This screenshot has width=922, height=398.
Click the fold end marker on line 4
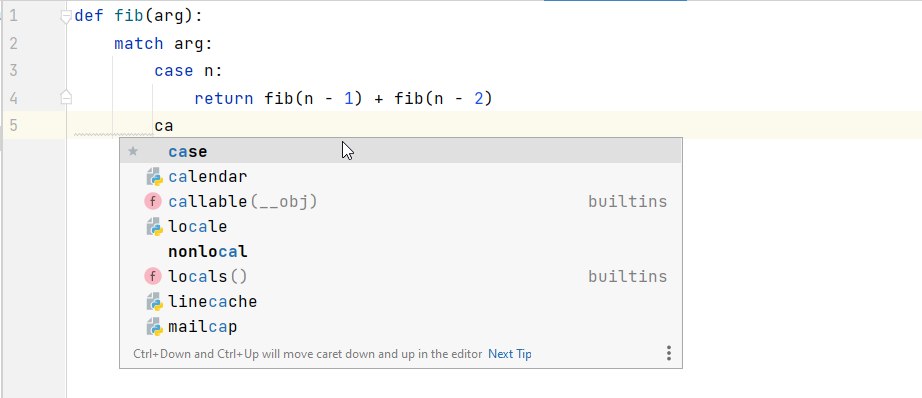[66, 97]
